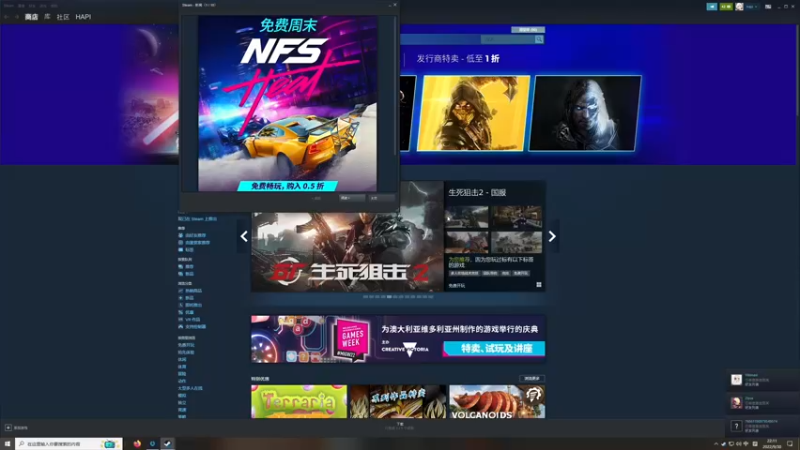Click the carousel previous arrow

tap(244, 236)
